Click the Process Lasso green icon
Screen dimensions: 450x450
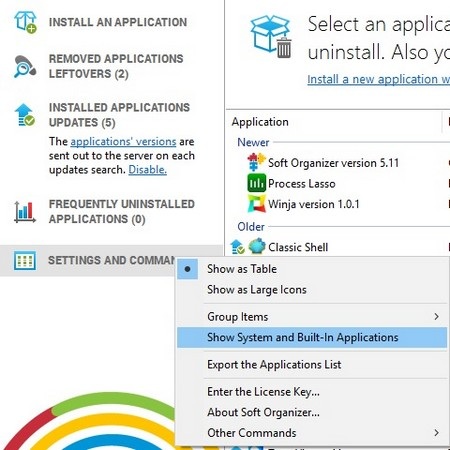pos(257,183)
